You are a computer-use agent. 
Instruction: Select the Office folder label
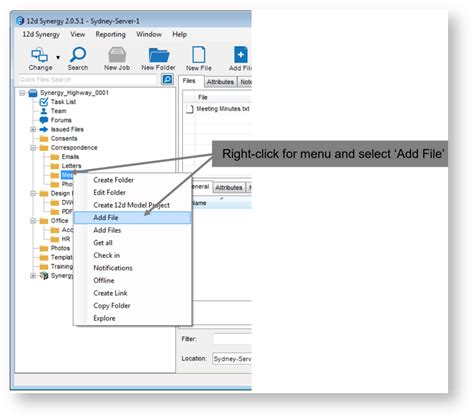pyautogui.click(x=59, y=221)
